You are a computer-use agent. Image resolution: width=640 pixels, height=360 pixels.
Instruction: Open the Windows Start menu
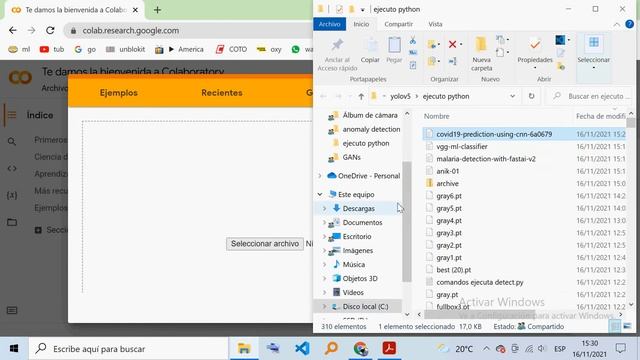point(14,349)
